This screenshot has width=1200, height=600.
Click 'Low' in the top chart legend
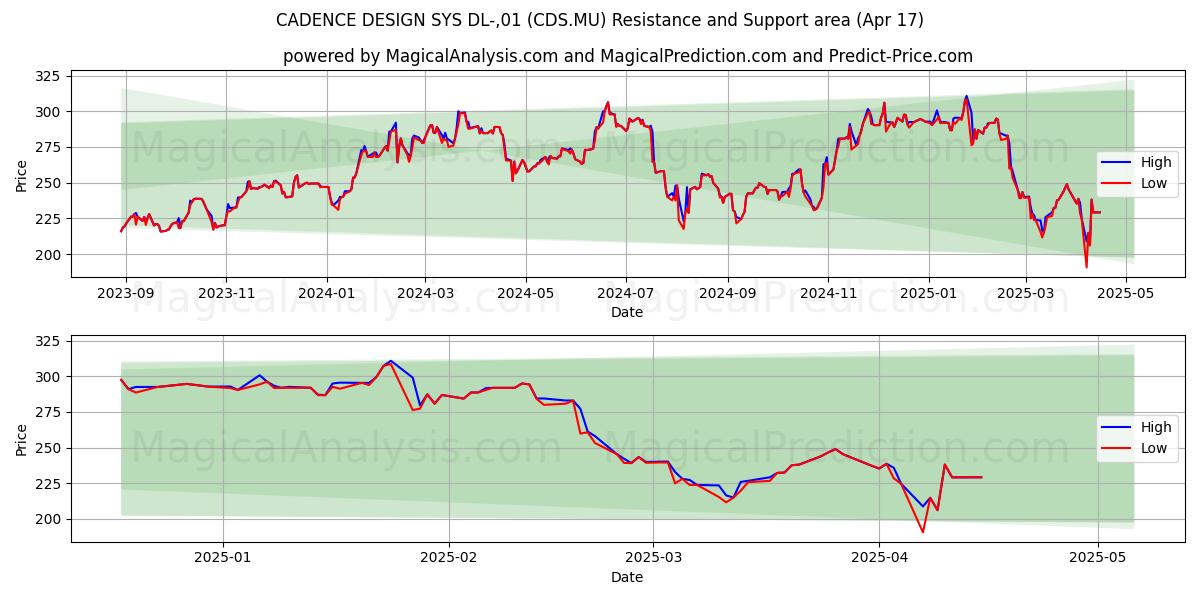pyautogui.click(x=1154, y=183)
